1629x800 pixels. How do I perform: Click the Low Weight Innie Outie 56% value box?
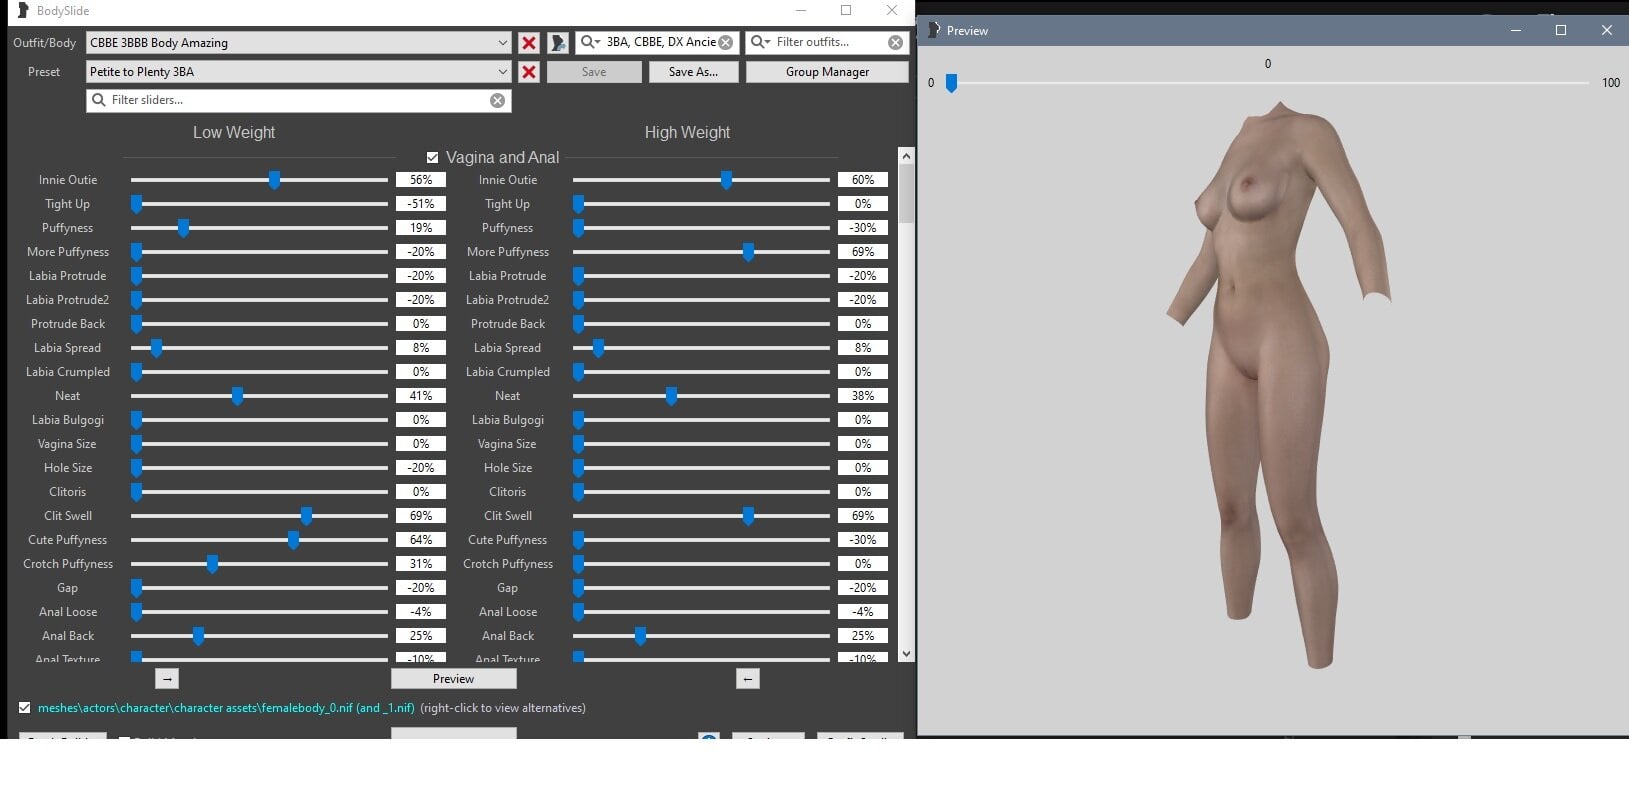point(421,180)
